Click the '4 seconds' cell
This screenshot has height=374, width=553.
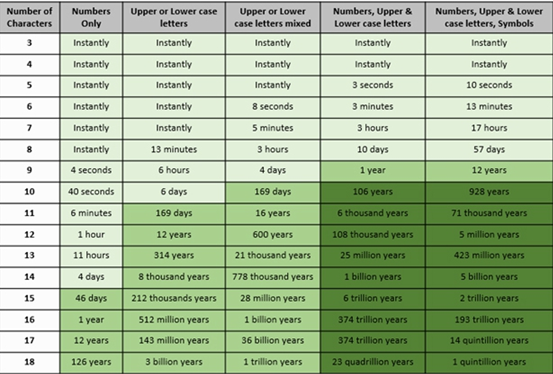click(x=91, y=170)
